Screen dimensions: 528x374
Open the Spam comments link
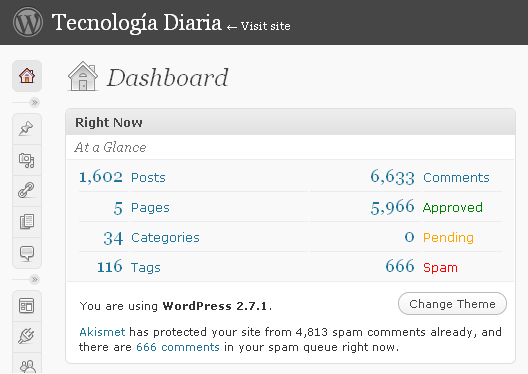[x=440, y=268]
